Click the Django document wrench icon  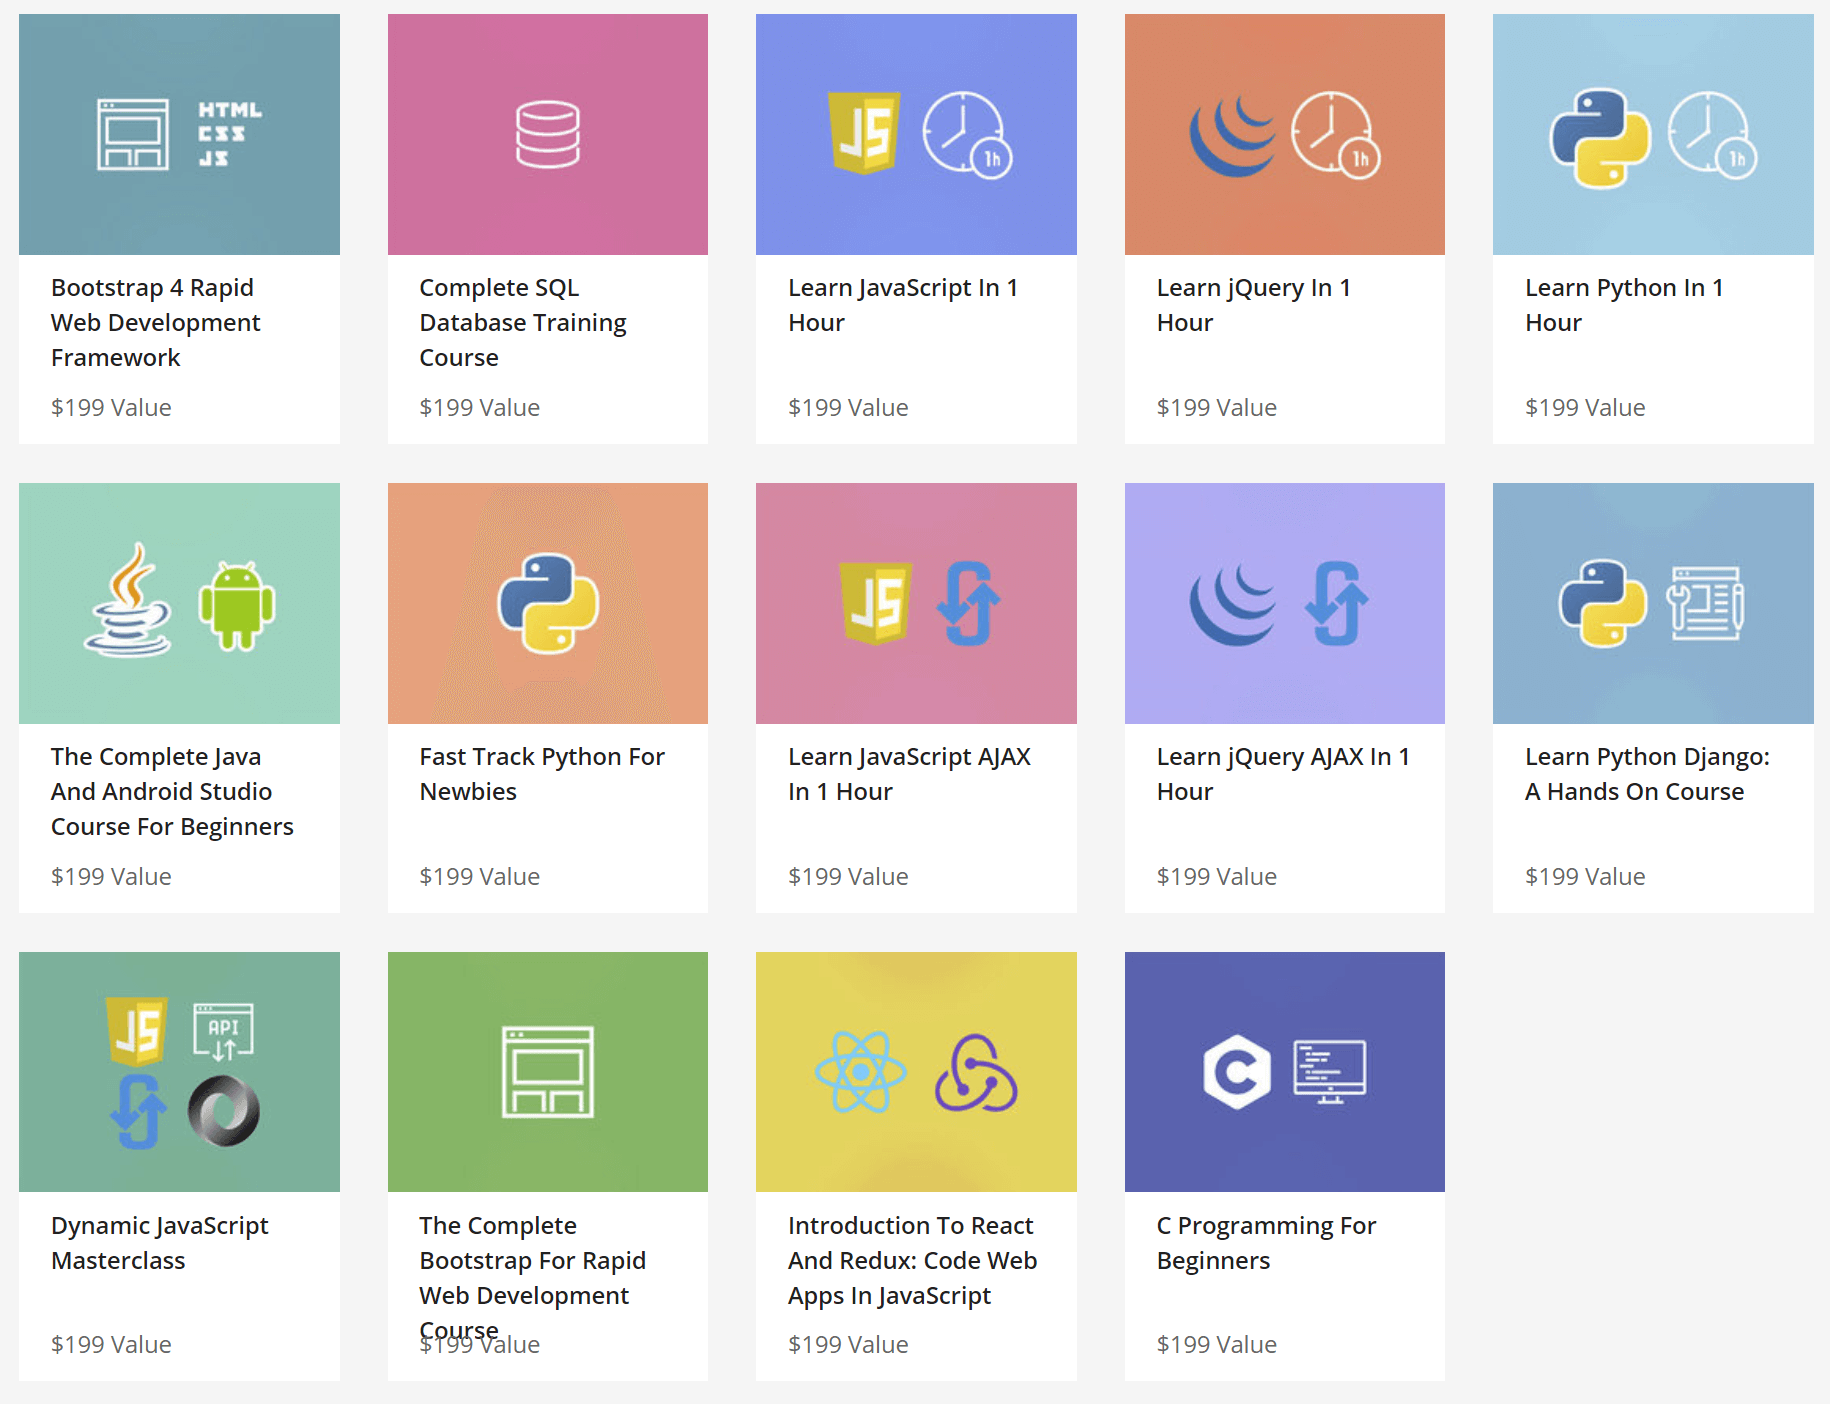click(1705, 603)
